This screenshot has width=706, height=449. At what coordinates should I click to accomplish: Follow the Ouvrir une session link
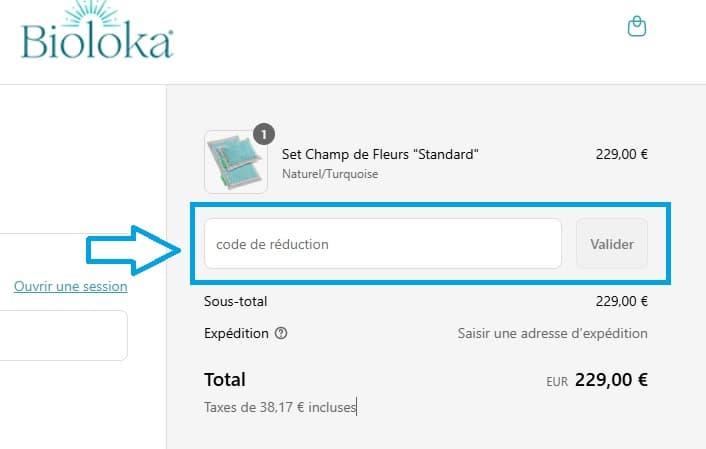pos(70,287)
